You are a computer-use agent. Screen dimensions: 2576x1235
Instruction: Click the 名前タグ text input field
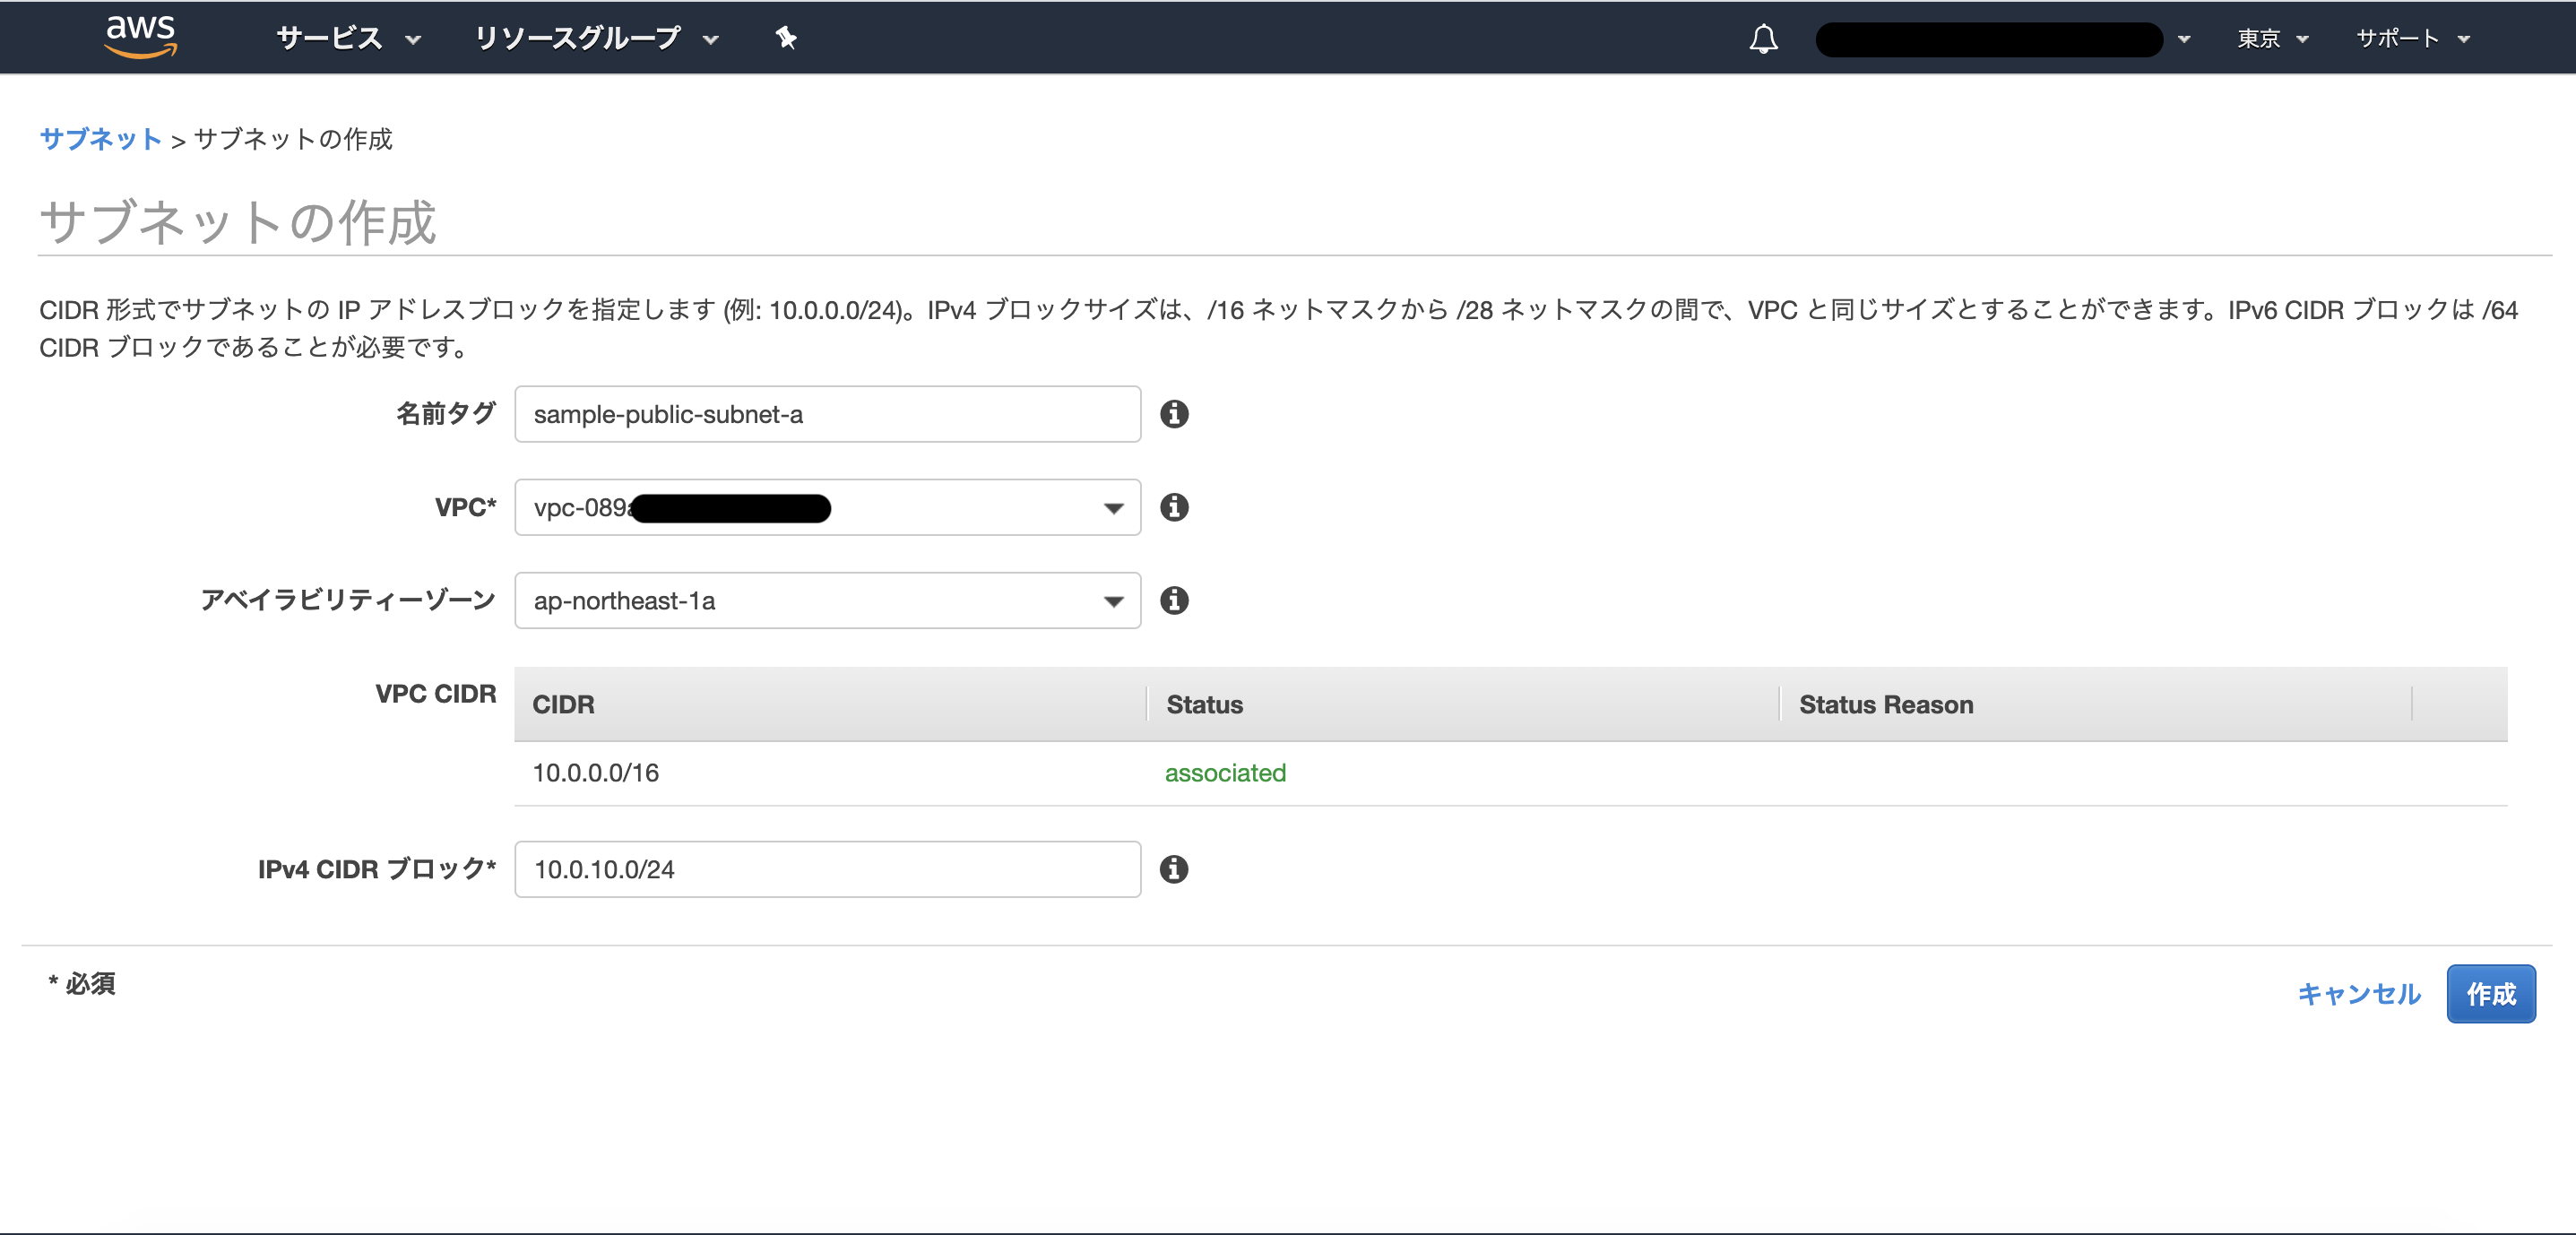tap(827, 414)
